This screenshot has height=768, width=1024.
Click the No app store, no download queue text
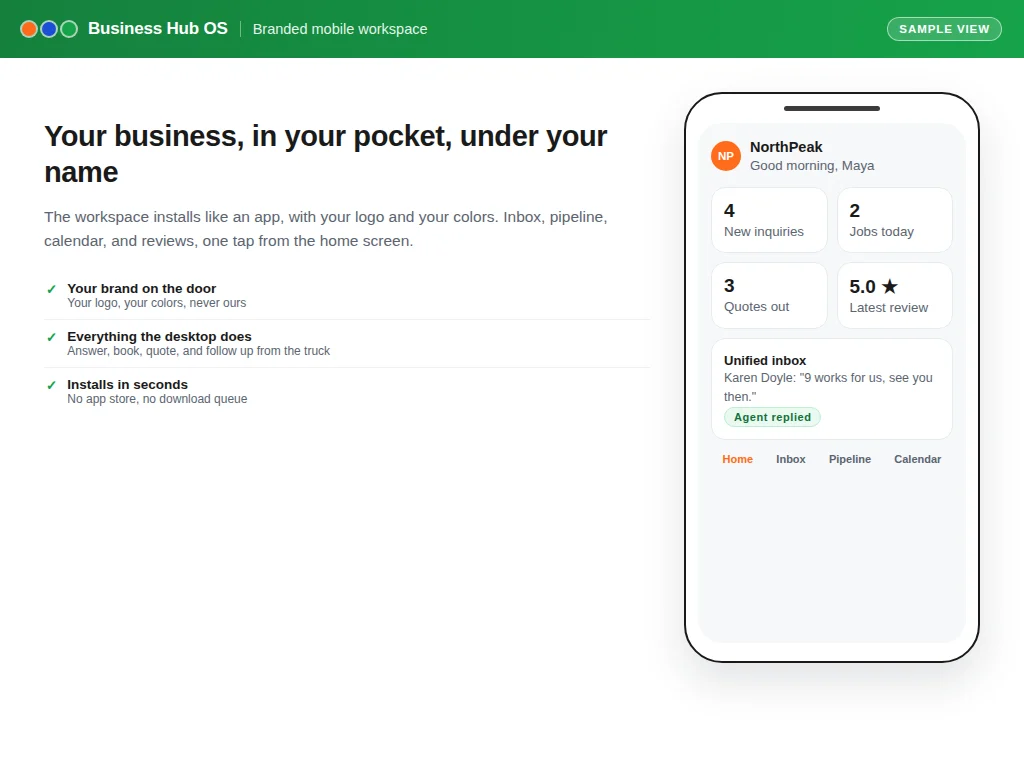click(157, 399)
